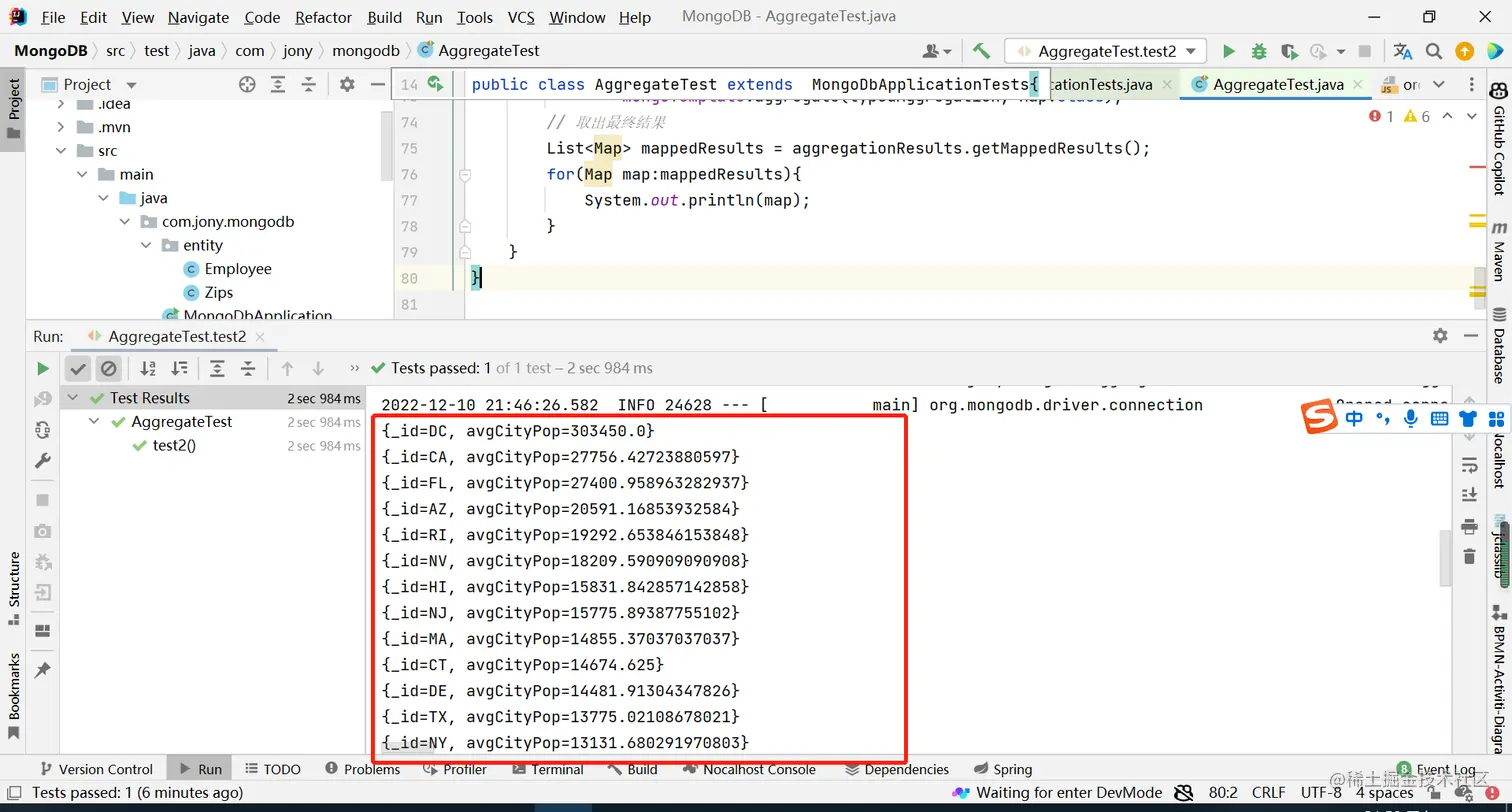Open the Event Log
1512x812 pixels.
point(1436,770)
